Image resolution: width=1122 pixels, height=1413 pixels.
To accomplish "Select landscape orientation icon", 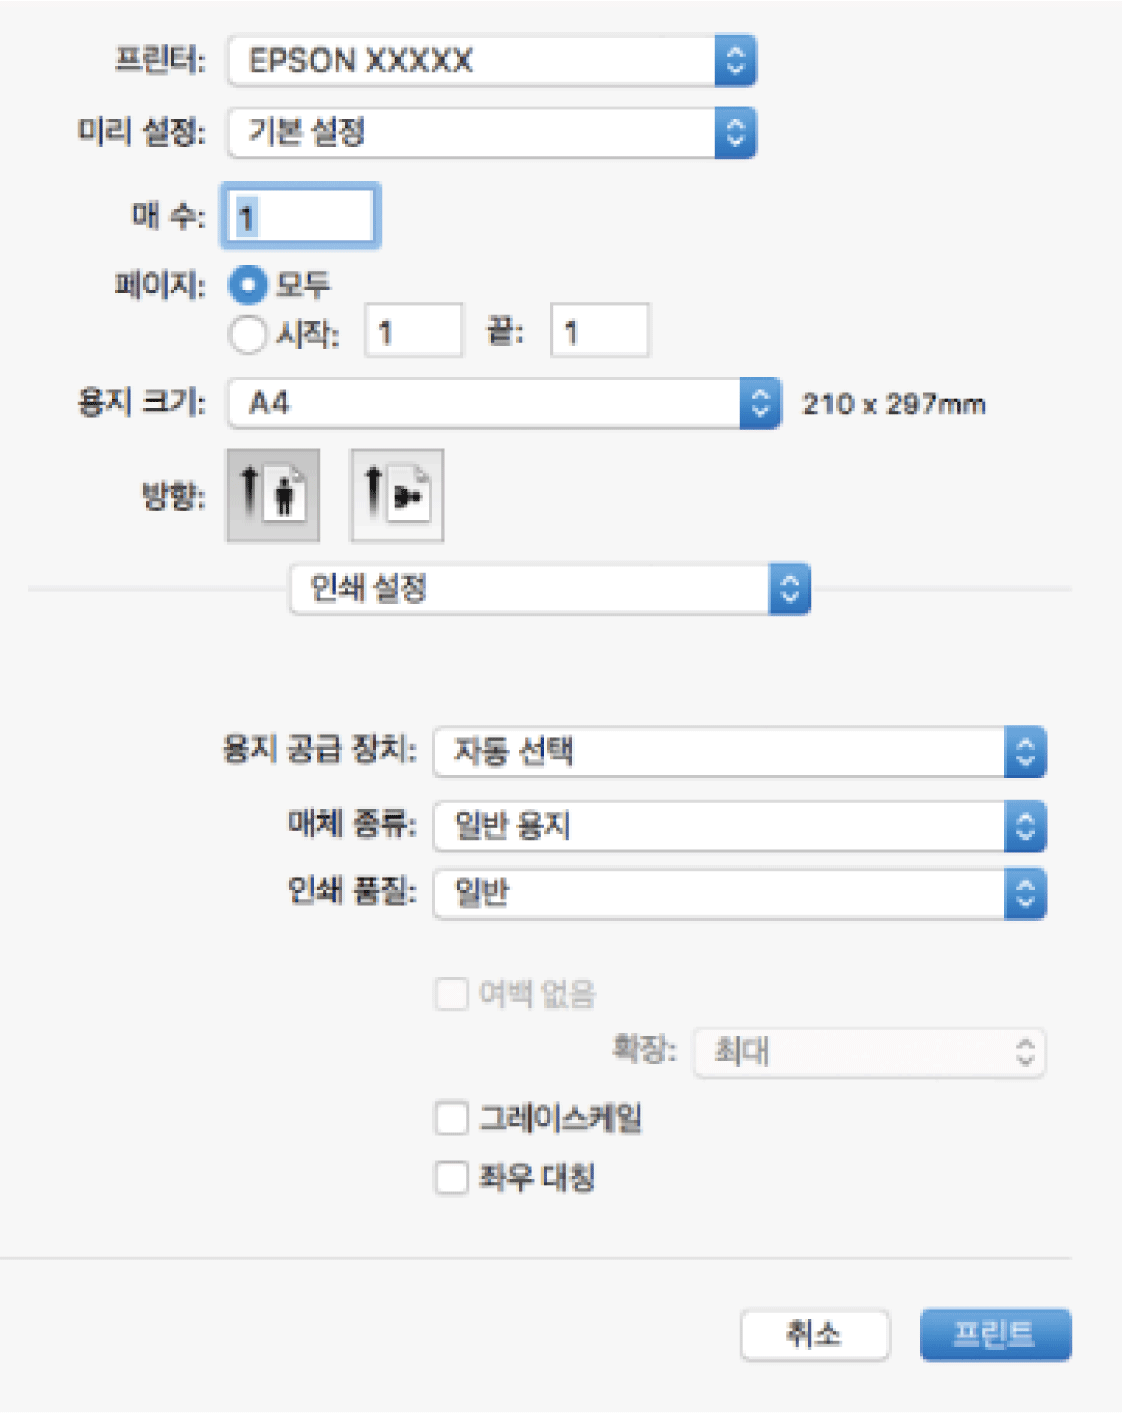I will coord(397,495).
